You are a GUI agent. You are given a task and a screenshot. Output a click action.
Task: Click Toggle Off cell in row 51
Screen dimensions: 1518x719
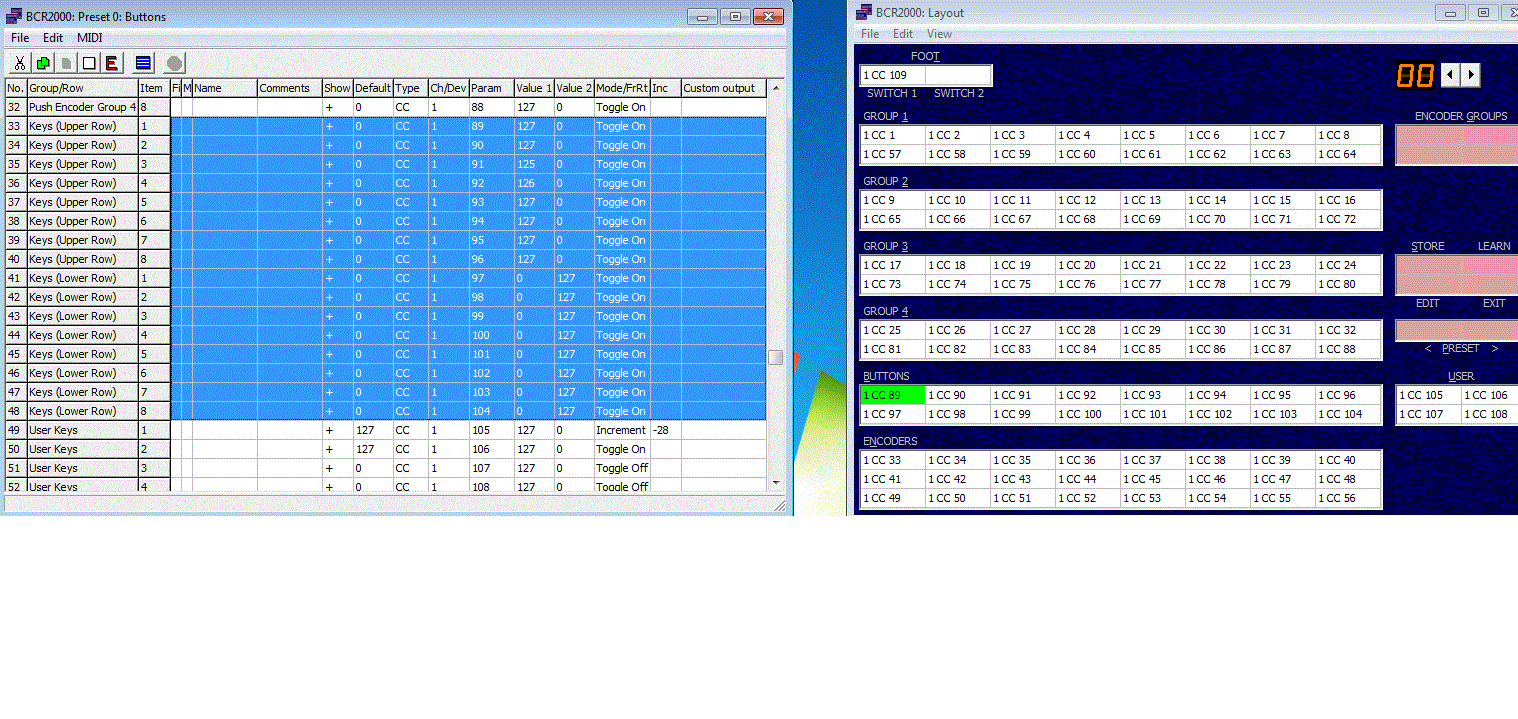click(x=622, y=468)
